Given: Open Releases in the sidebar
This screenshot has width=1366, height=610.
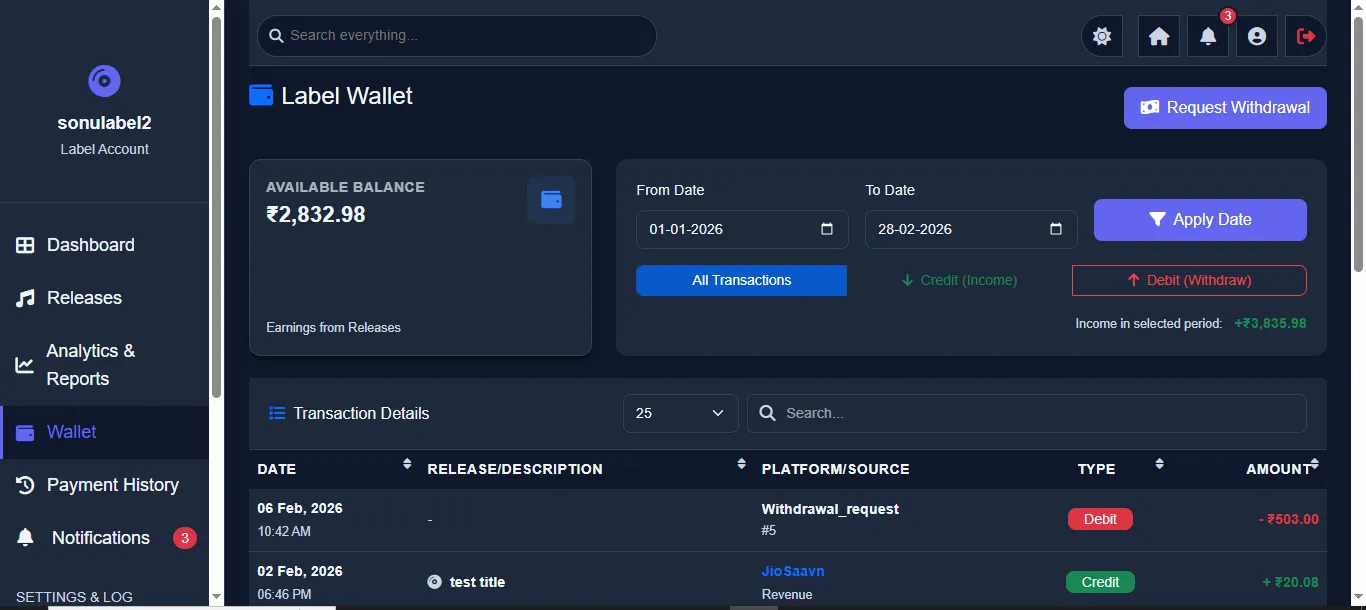Looking at the screenshot, I should 104,298.
